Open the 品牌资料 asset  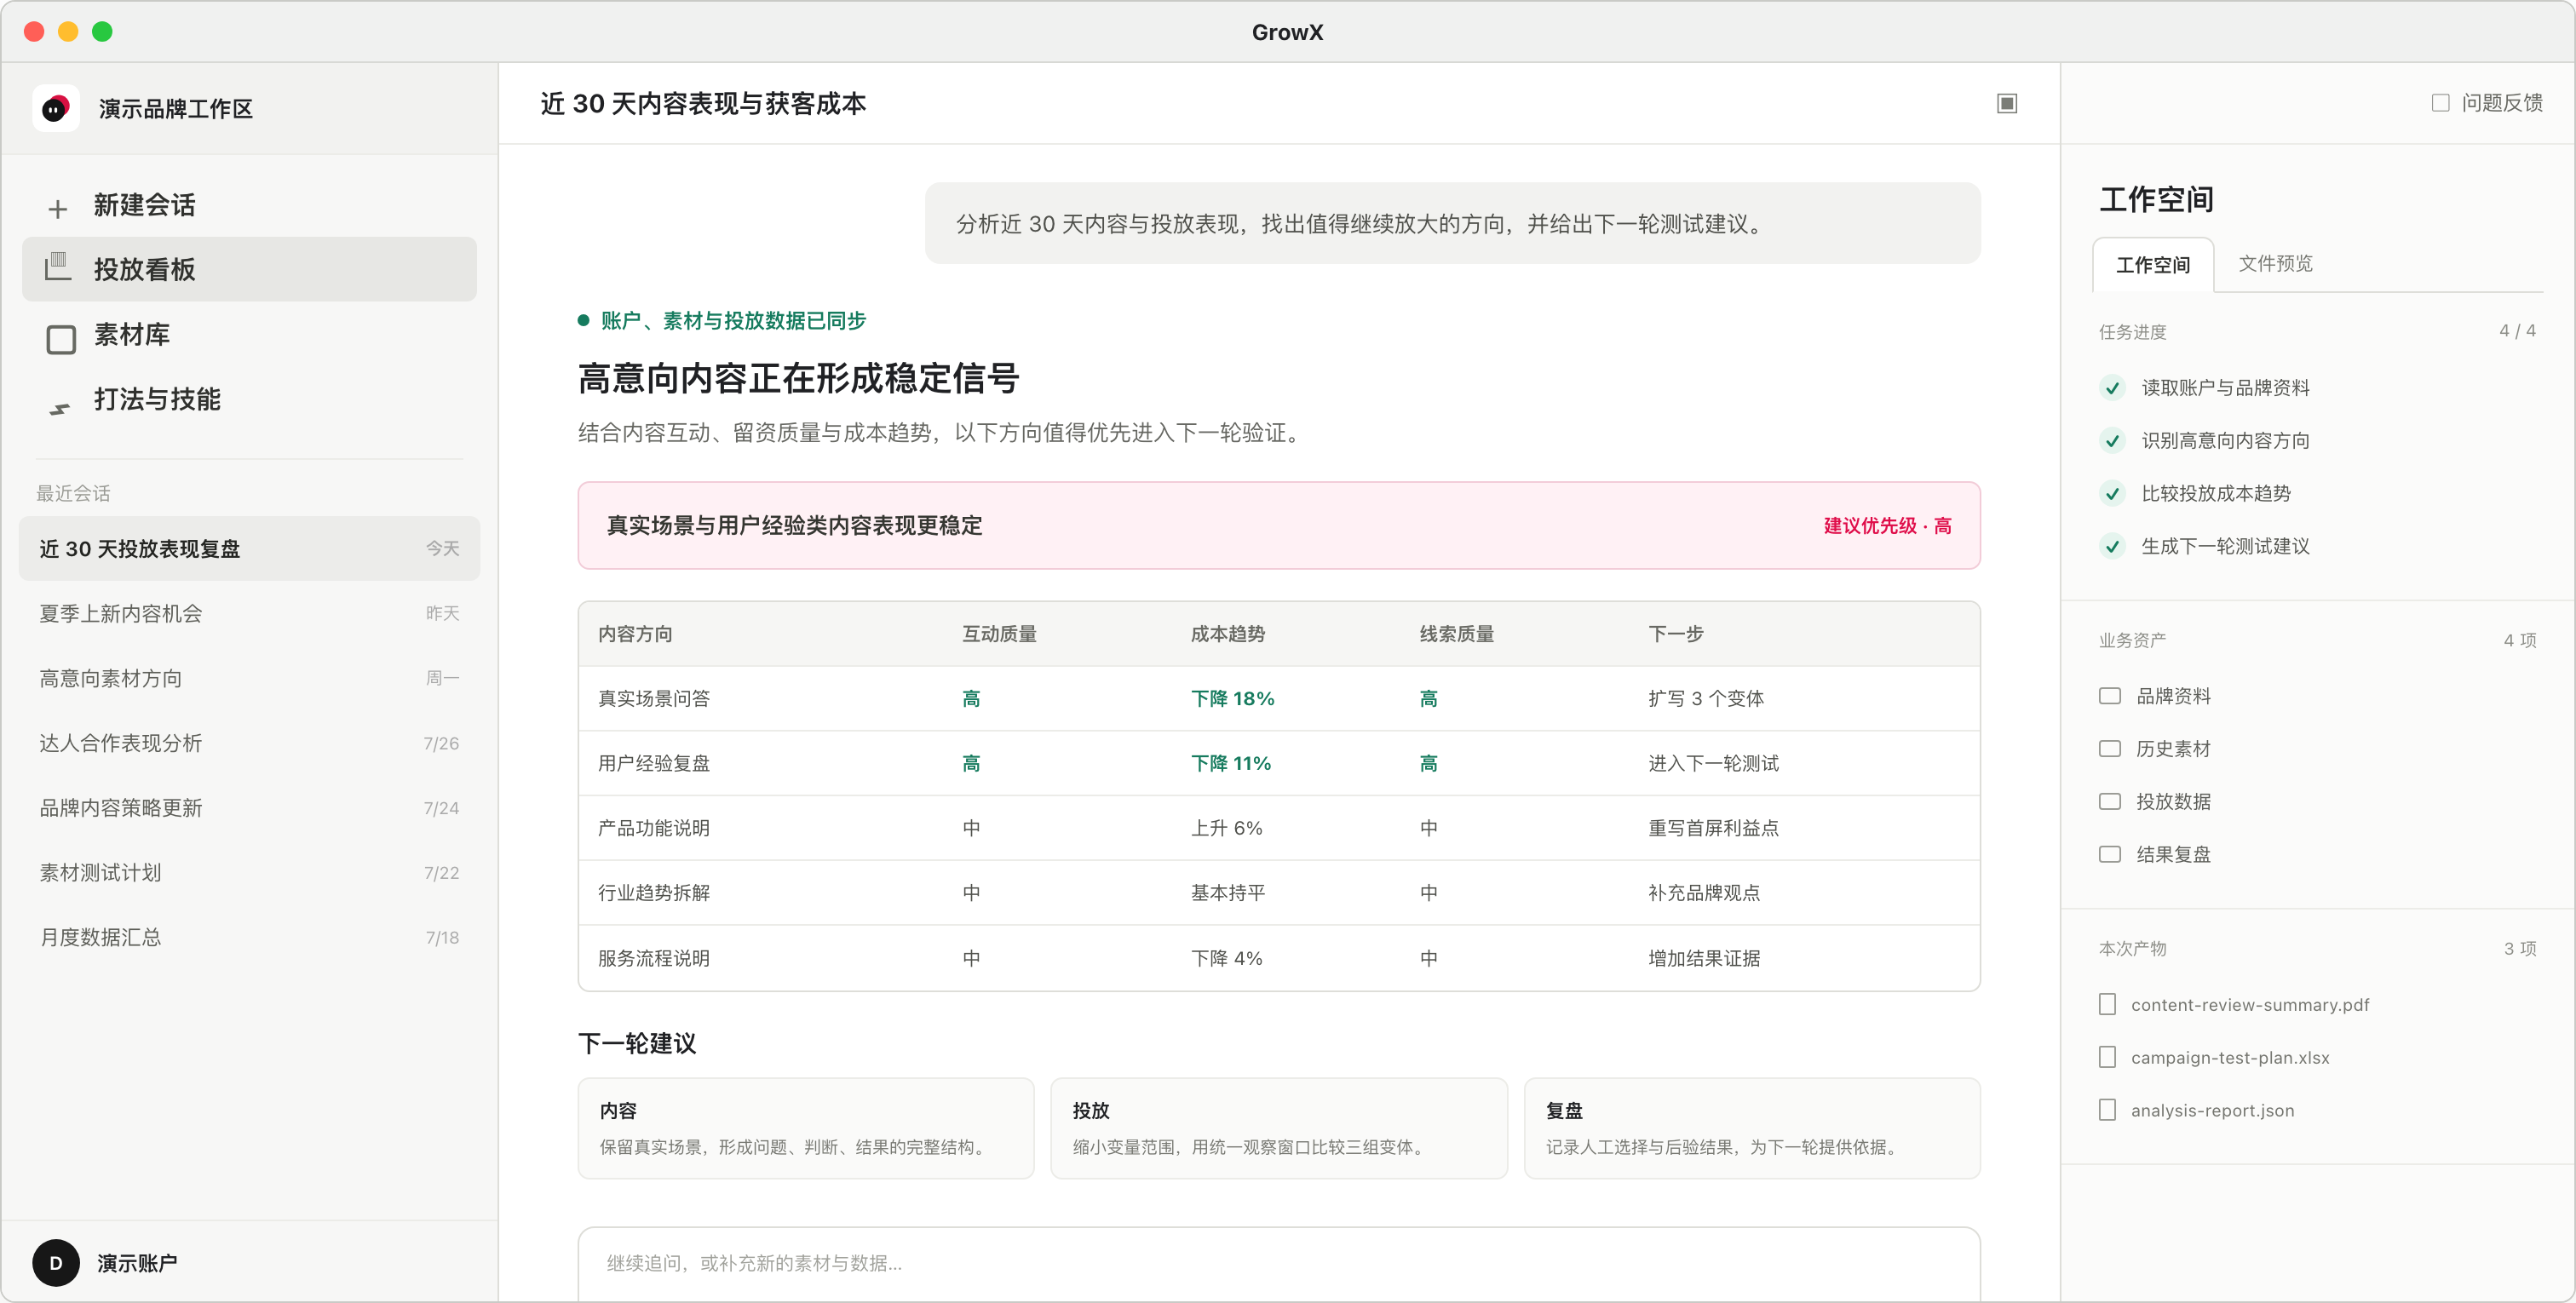pos(2173,696)
